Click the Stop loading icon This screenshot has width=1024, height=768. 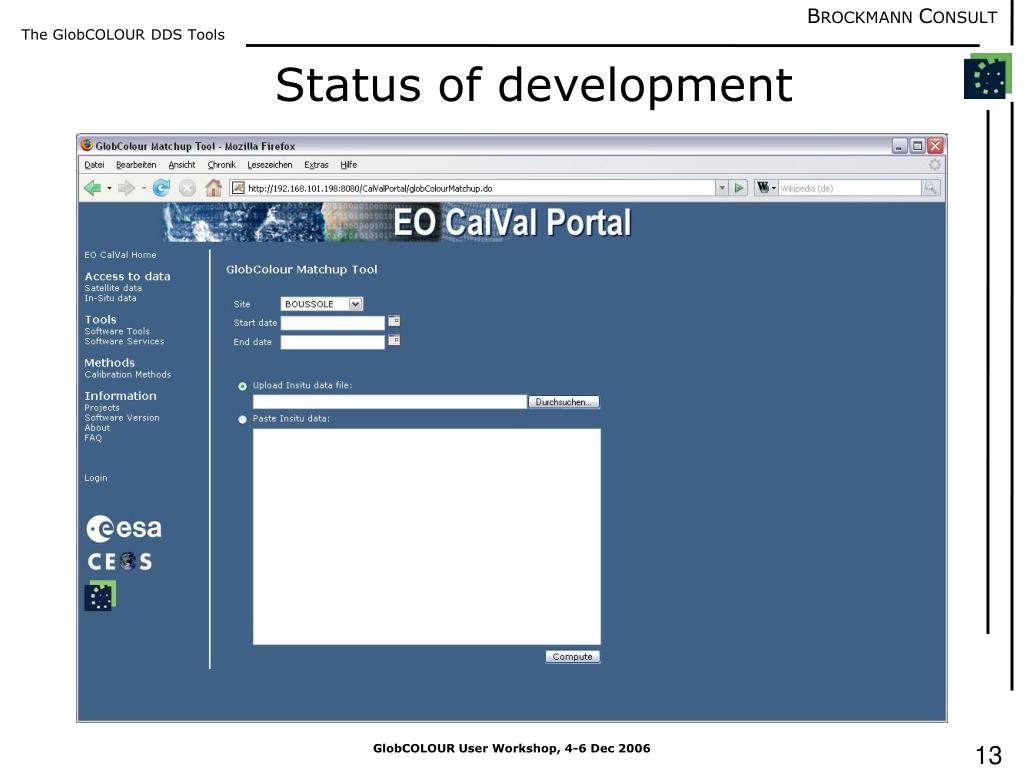pos(187,188)
